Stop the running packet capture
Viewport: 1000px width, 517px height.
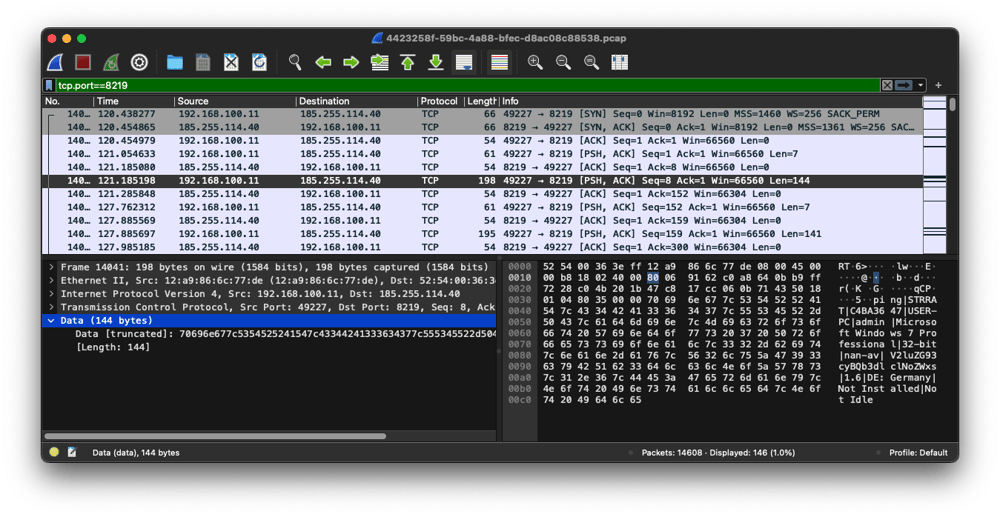tap(84, 62)
